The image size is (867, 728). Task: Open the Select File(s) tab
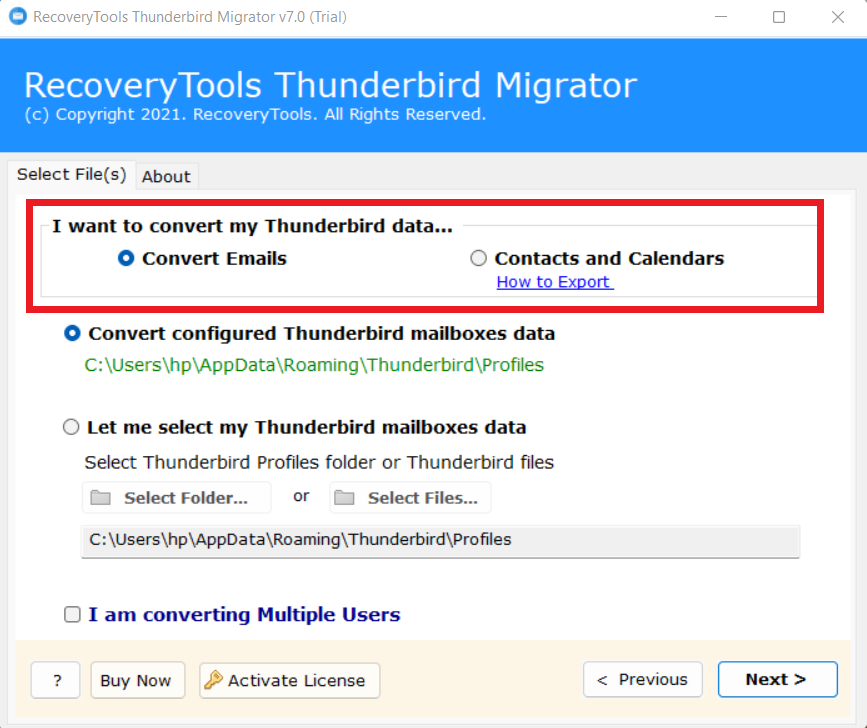pos(71,175)
